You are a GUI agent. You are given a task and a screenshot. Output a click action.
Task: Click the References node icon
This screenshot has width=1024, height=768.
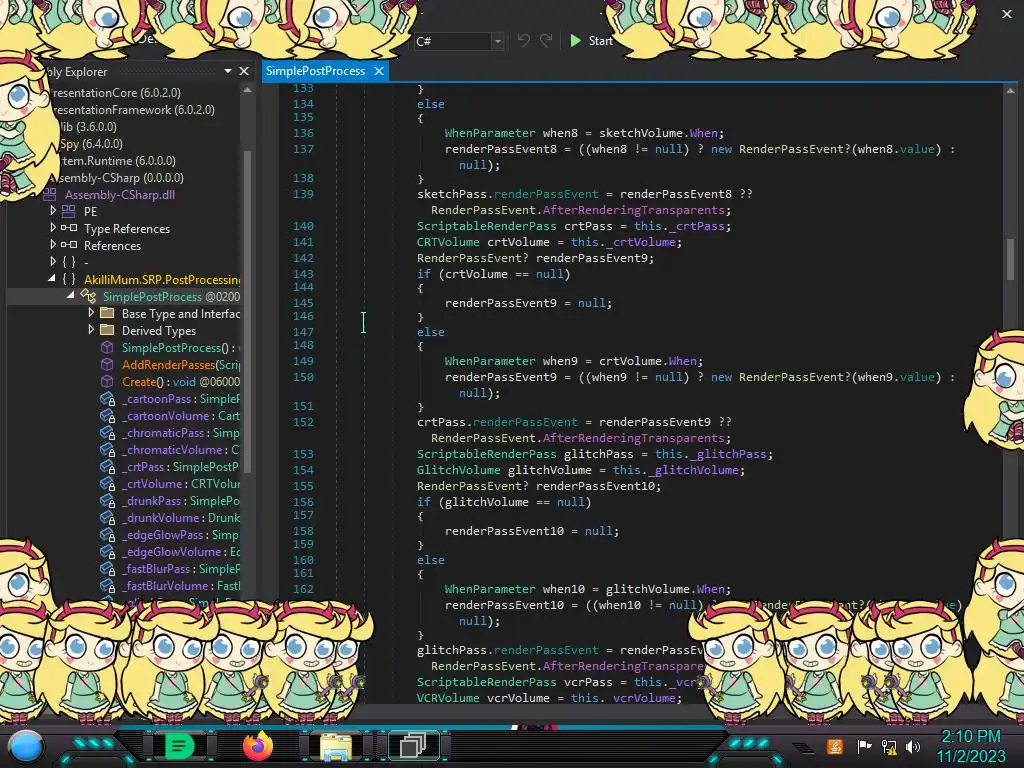(x=69, y=245)
